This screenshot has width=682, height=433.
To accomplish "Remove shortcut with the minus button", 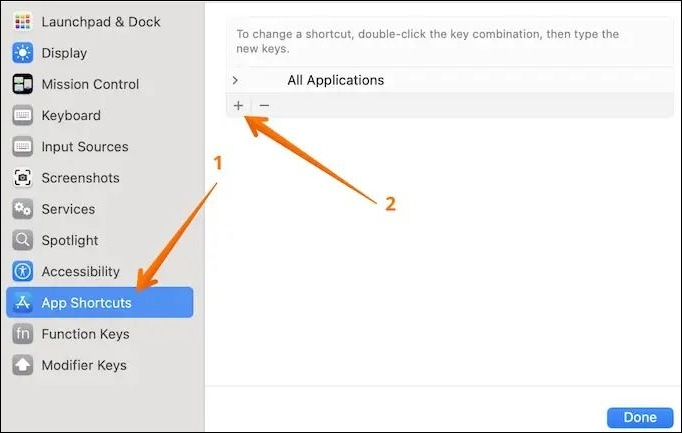I will pos(264,105).
